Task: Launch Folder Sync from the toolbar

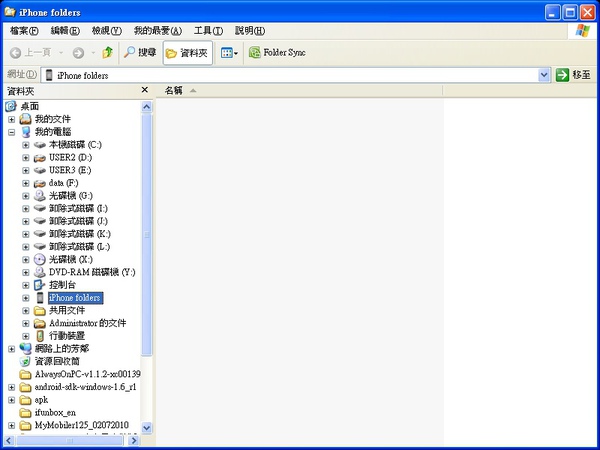Action: [x=276, y=52]
